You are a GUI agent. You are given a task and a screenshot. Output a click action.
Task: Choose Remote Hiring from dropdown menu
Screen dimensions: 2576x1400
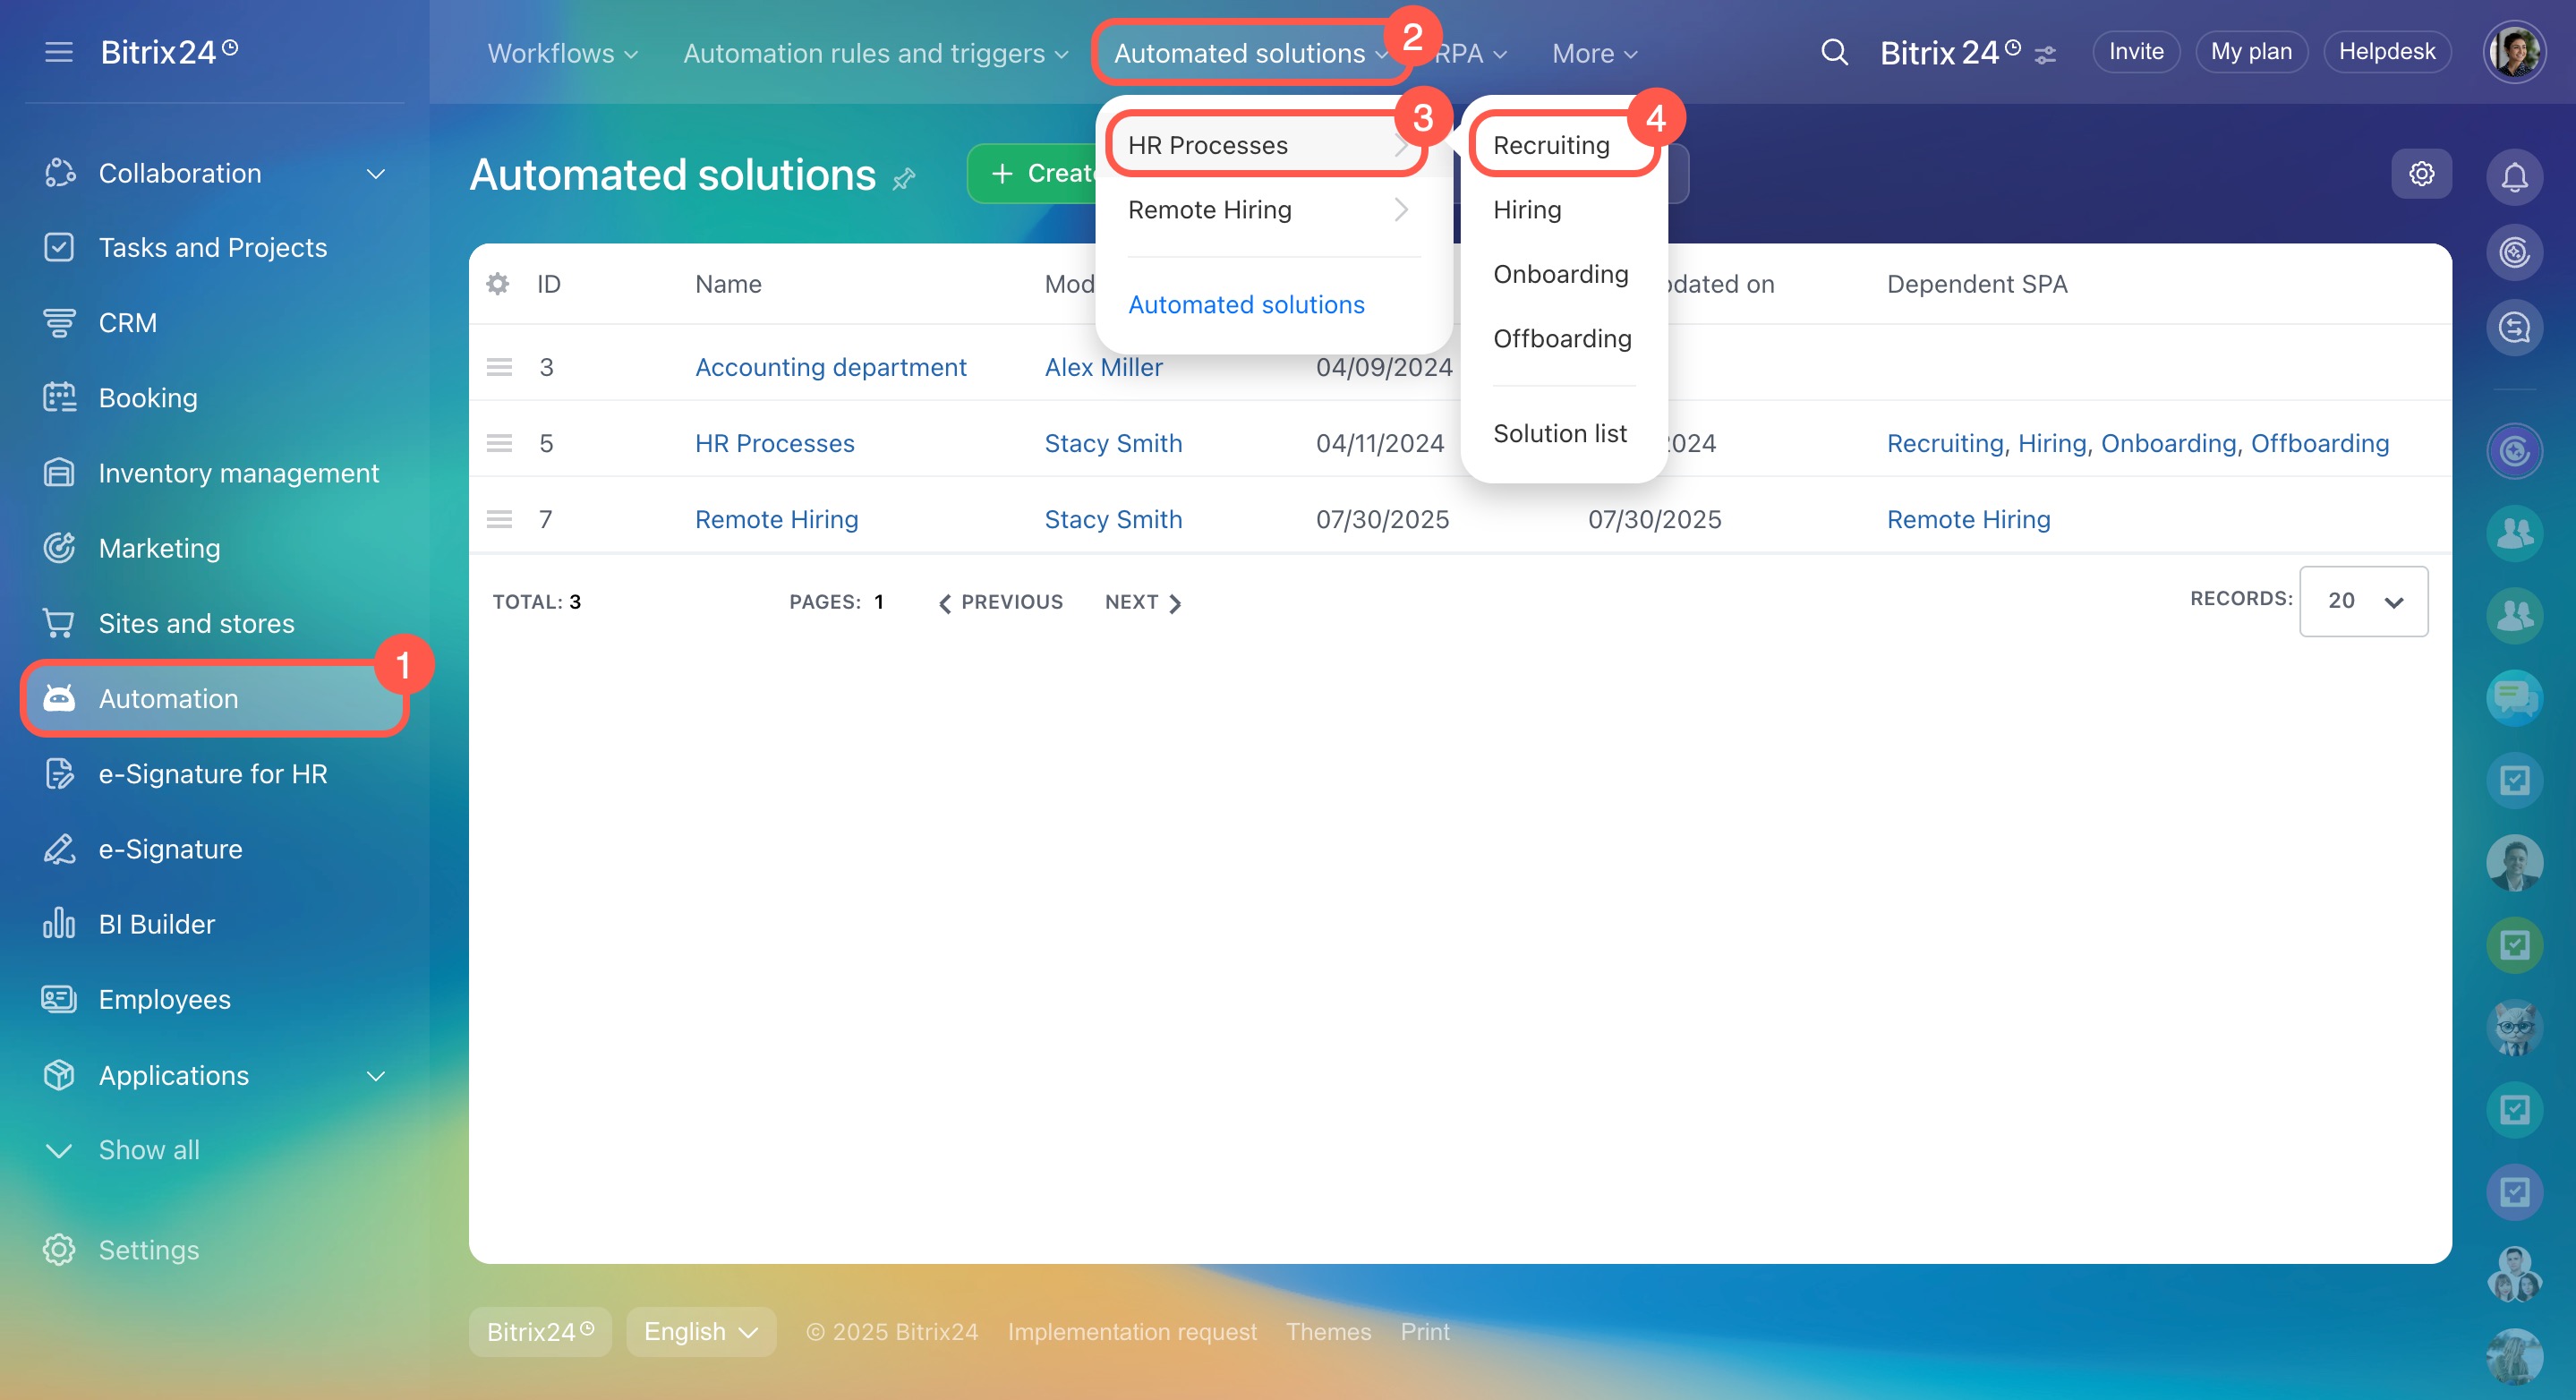click(x=1210, y=210)
